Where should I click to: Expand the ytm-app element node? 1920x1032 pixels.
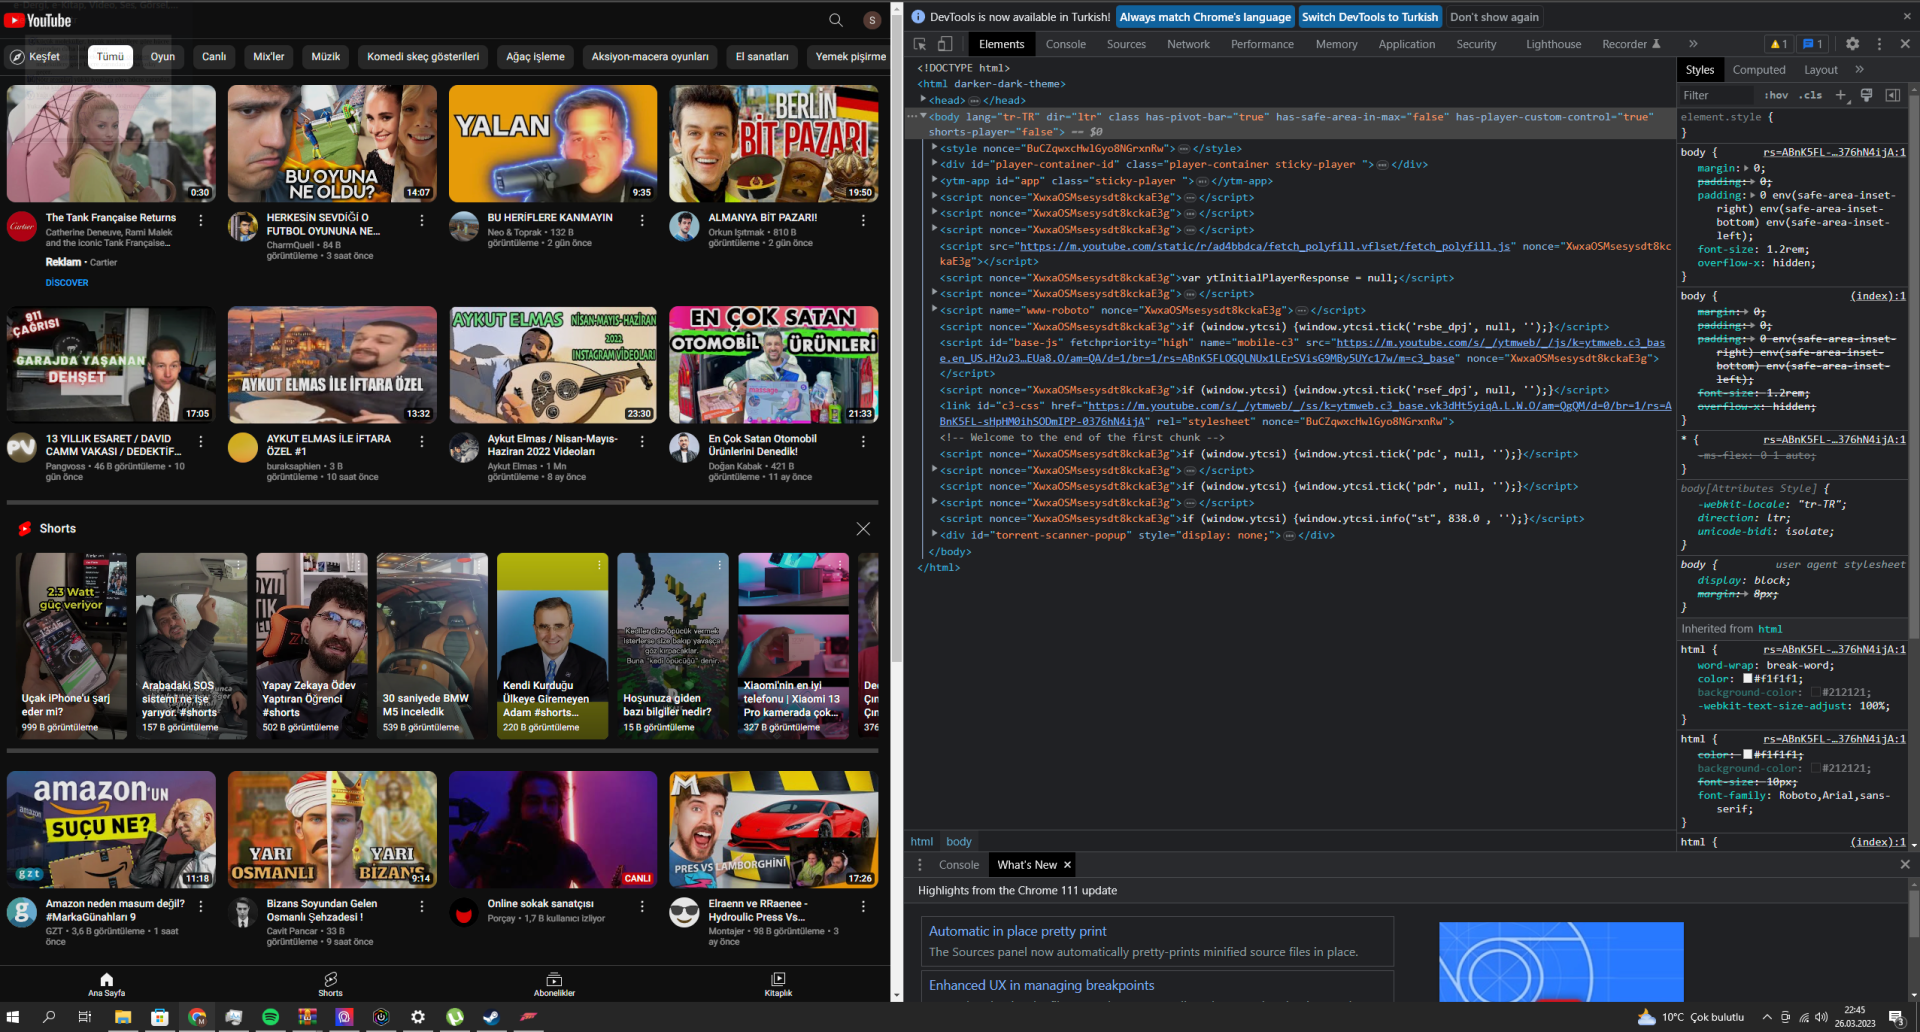(x=935, y=180)
